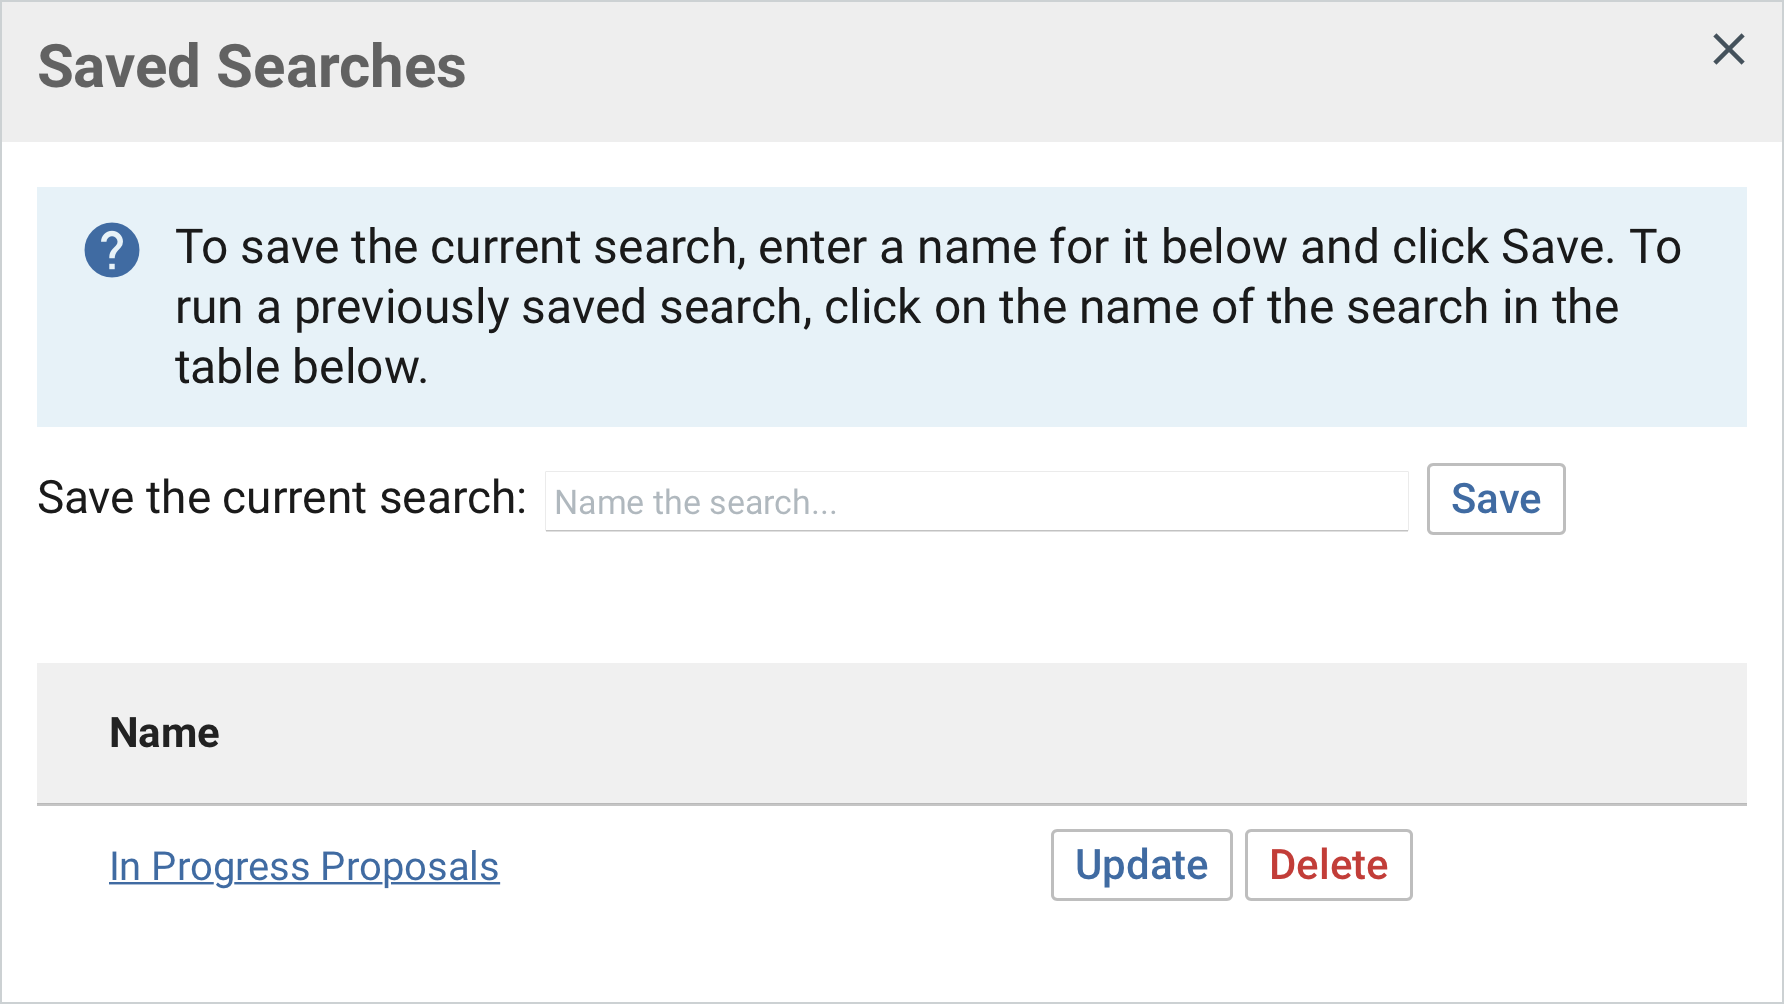Image resolution: width=1784 pixels, height=1004 pixels.
Task: Delete the In Progress Proposals search
Action: point(1328,865)
